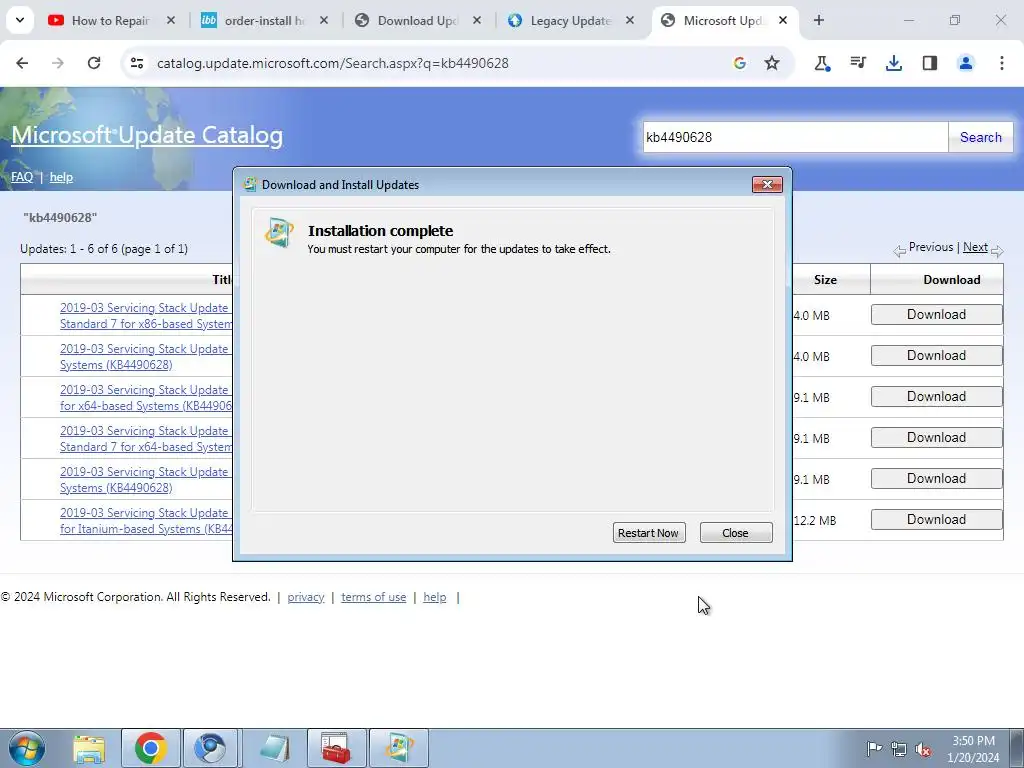The height and width of the screenshot is (768, 1024).
Task: Open Chrome downloads icon
Action: pos(894,63)
